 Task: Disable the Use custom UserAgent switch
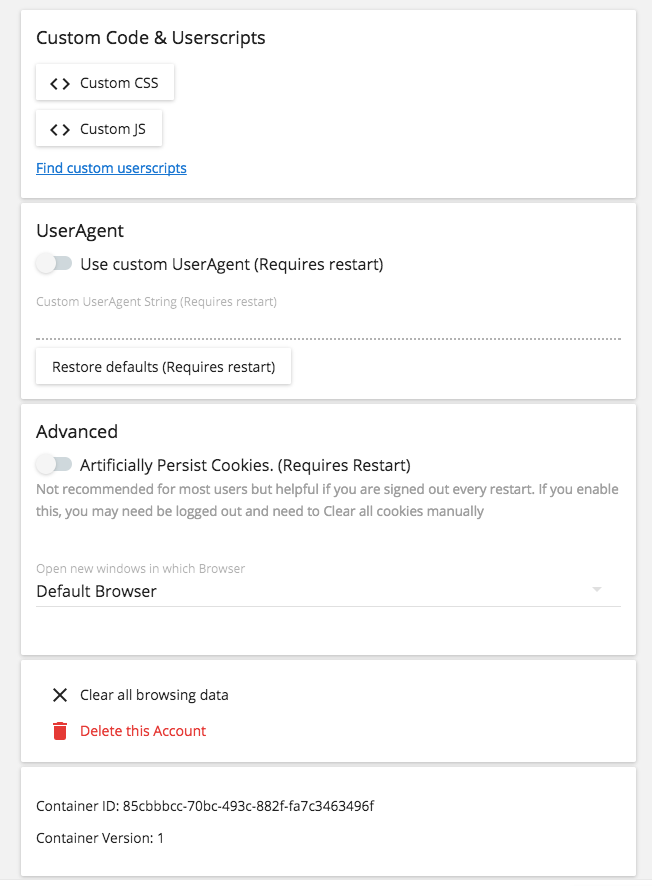click(x=55, y=262)
